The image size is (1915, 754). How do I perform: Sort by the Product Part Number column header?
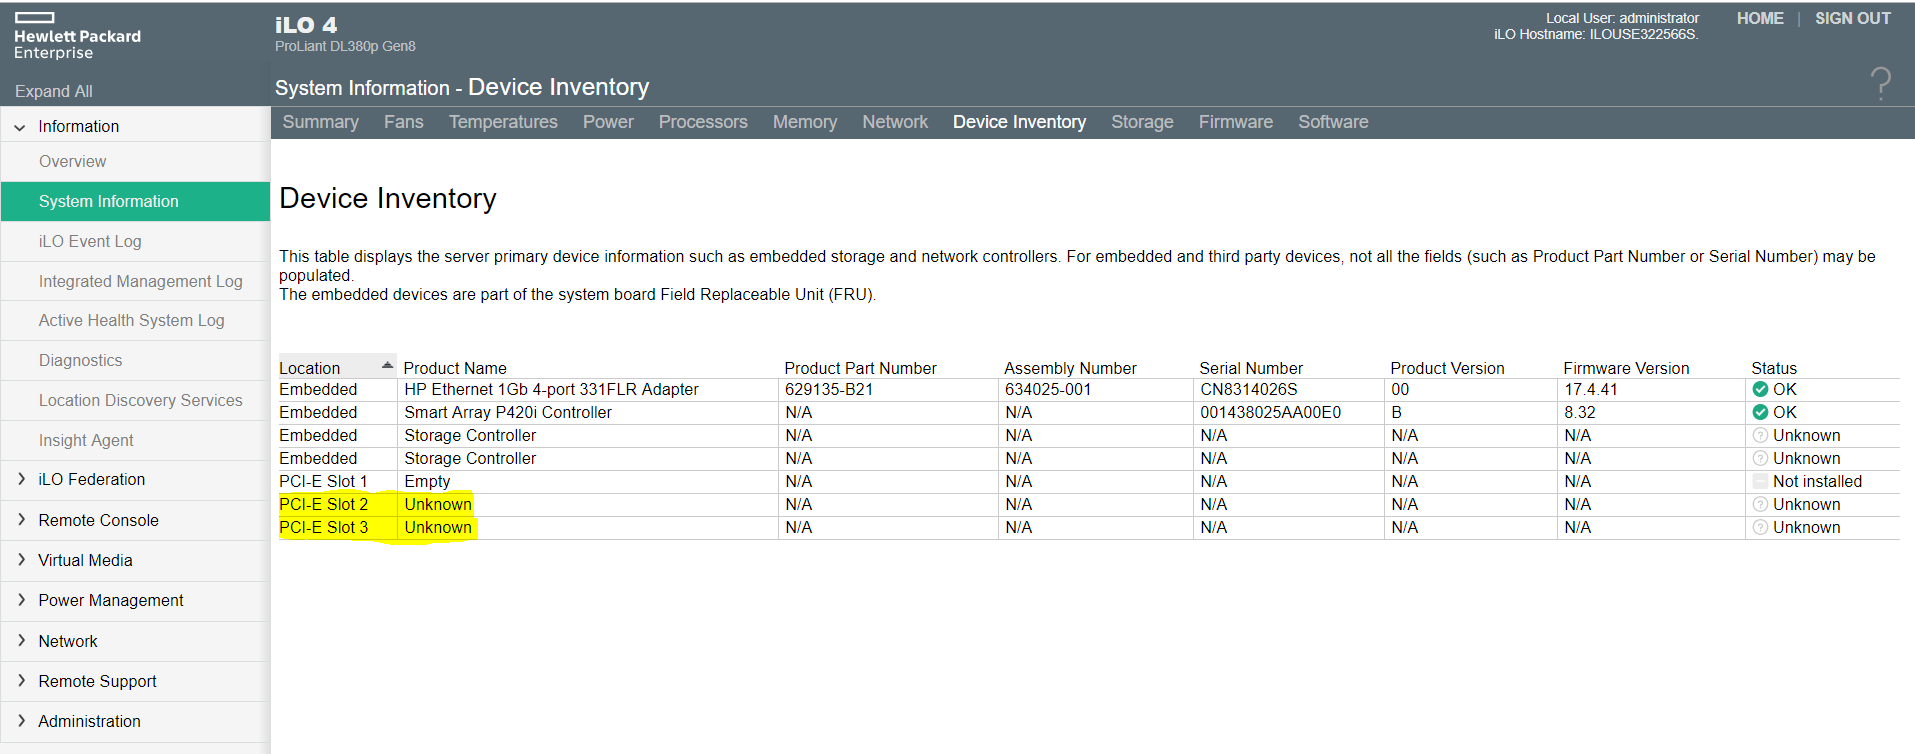(860, 368)
